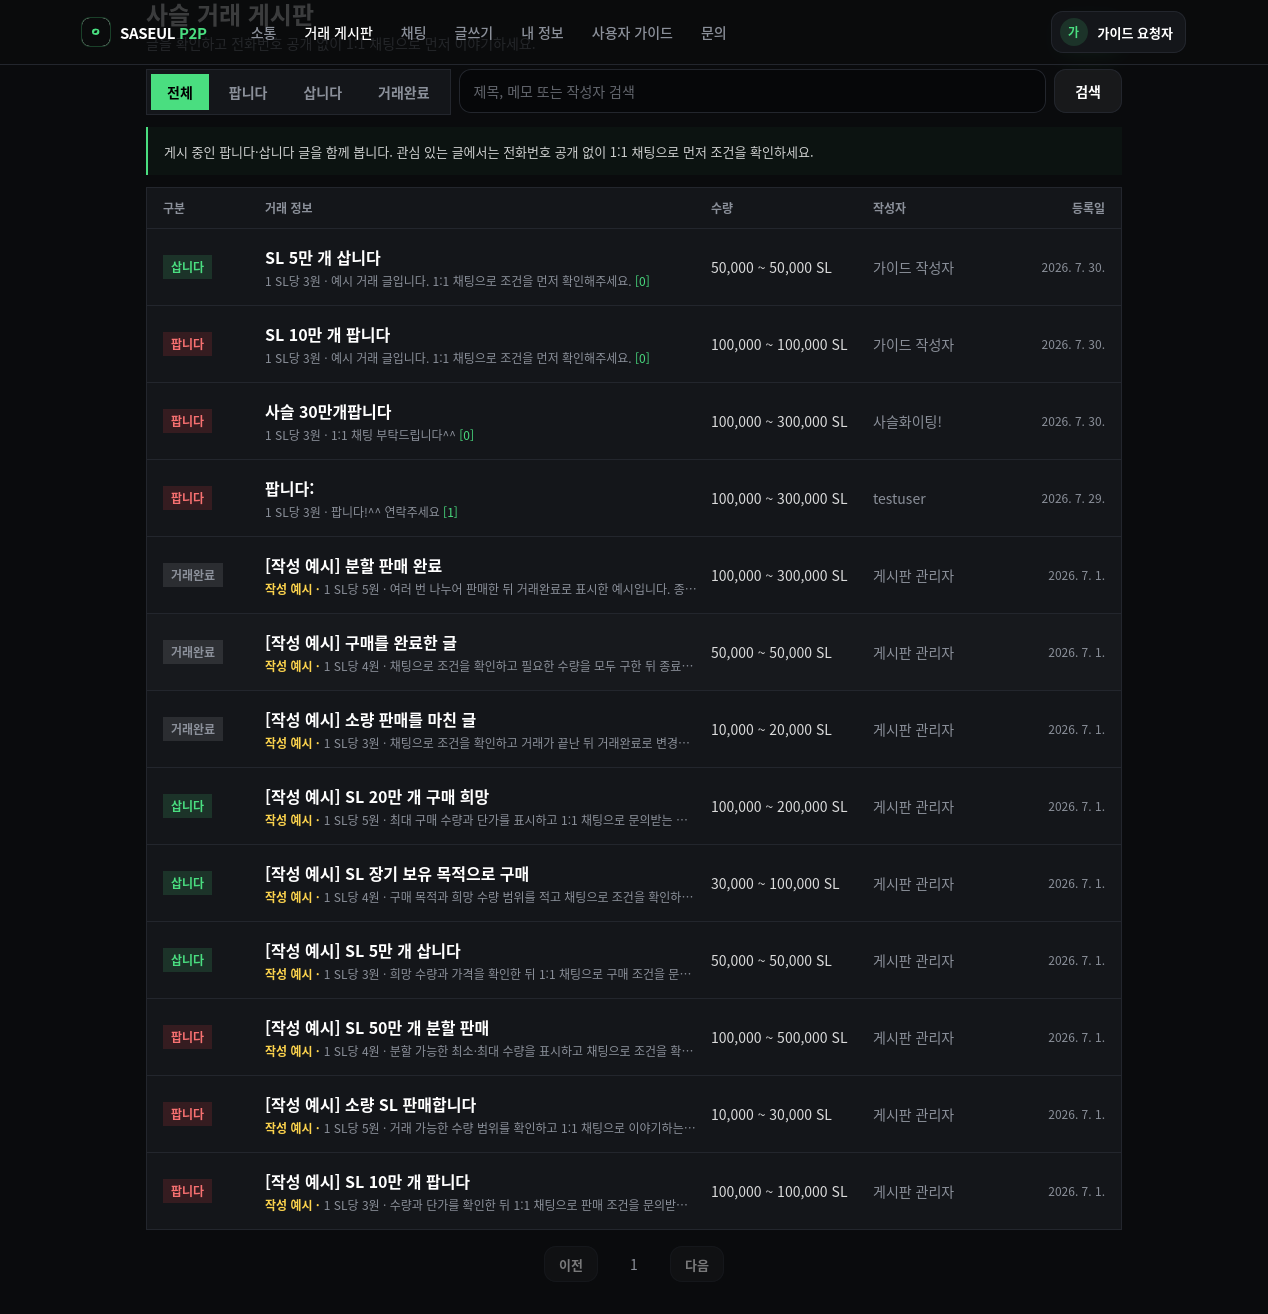Open the [작성 예시] SL 20만 개 구매 희망 post
1268x1314 pixels.
pos(377,797)
